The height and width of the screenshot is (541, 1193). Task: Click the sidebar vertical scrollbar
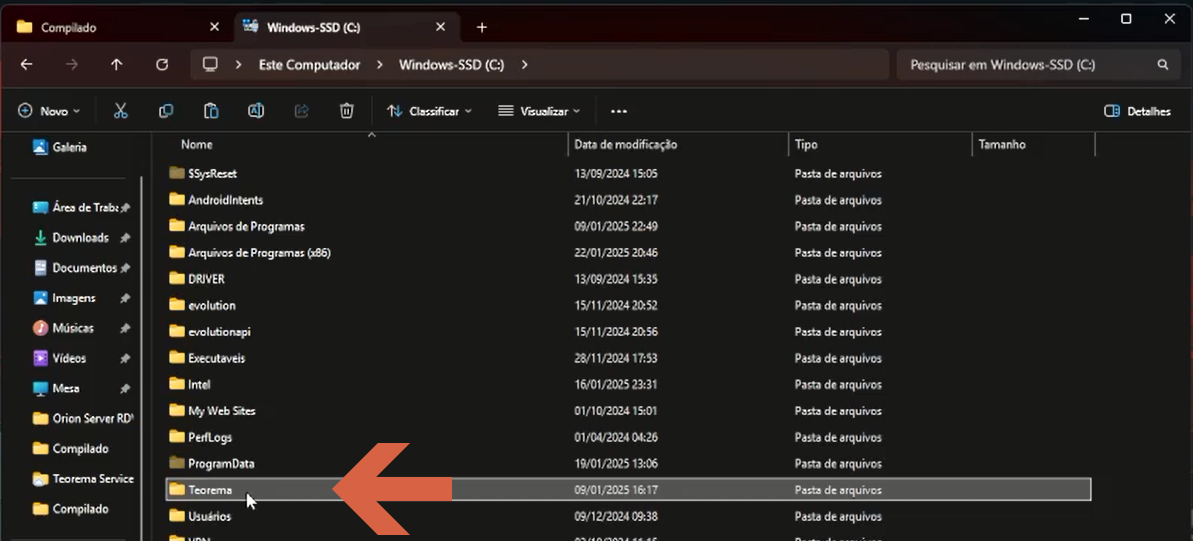tap(142, 356)
